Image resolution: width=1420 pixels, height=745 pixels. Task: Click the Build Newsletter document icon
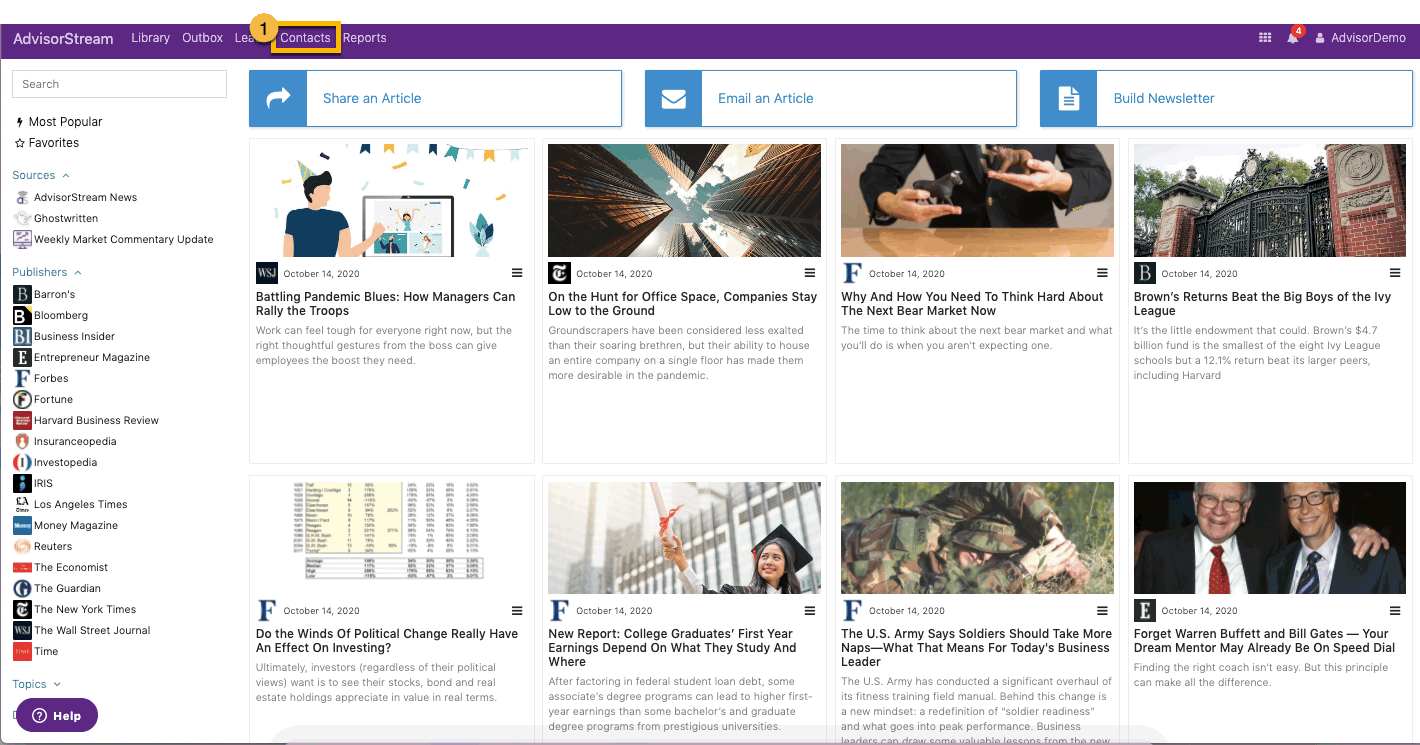1069,98
